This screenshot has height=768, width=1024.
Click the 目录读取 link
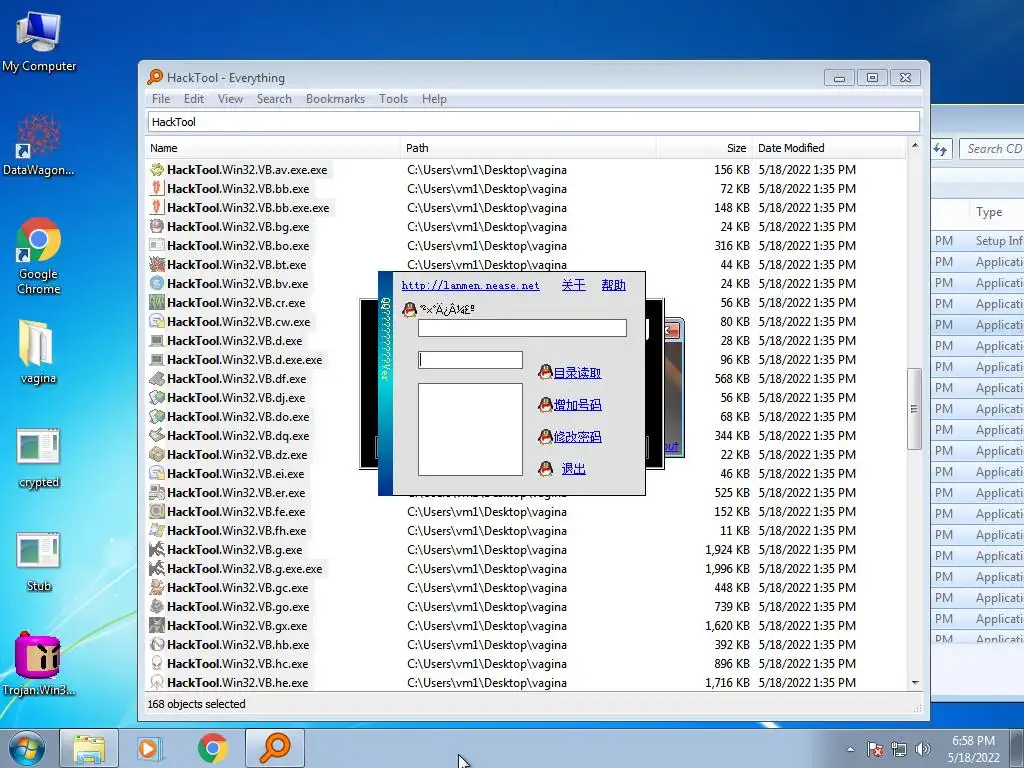[577, 373]
